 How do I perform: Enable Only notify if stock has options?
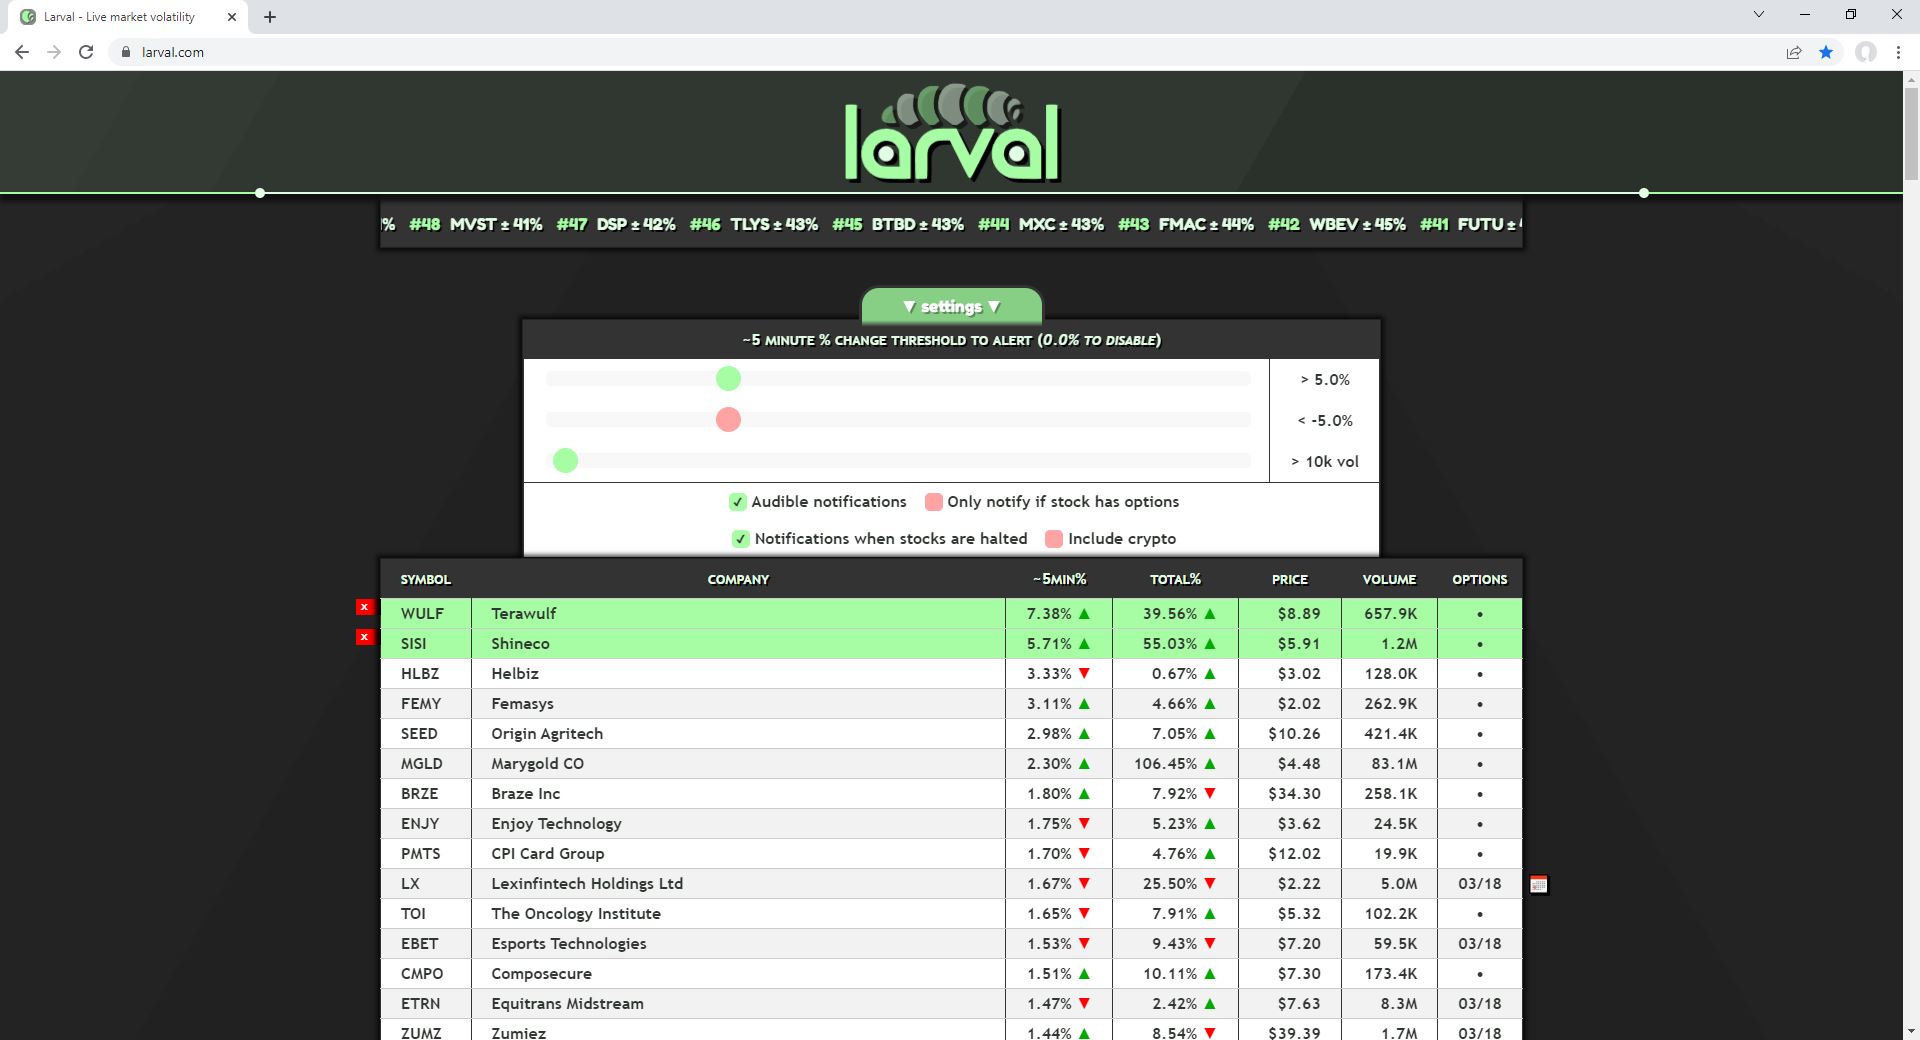pyautogui.click(x=934, y=502)
